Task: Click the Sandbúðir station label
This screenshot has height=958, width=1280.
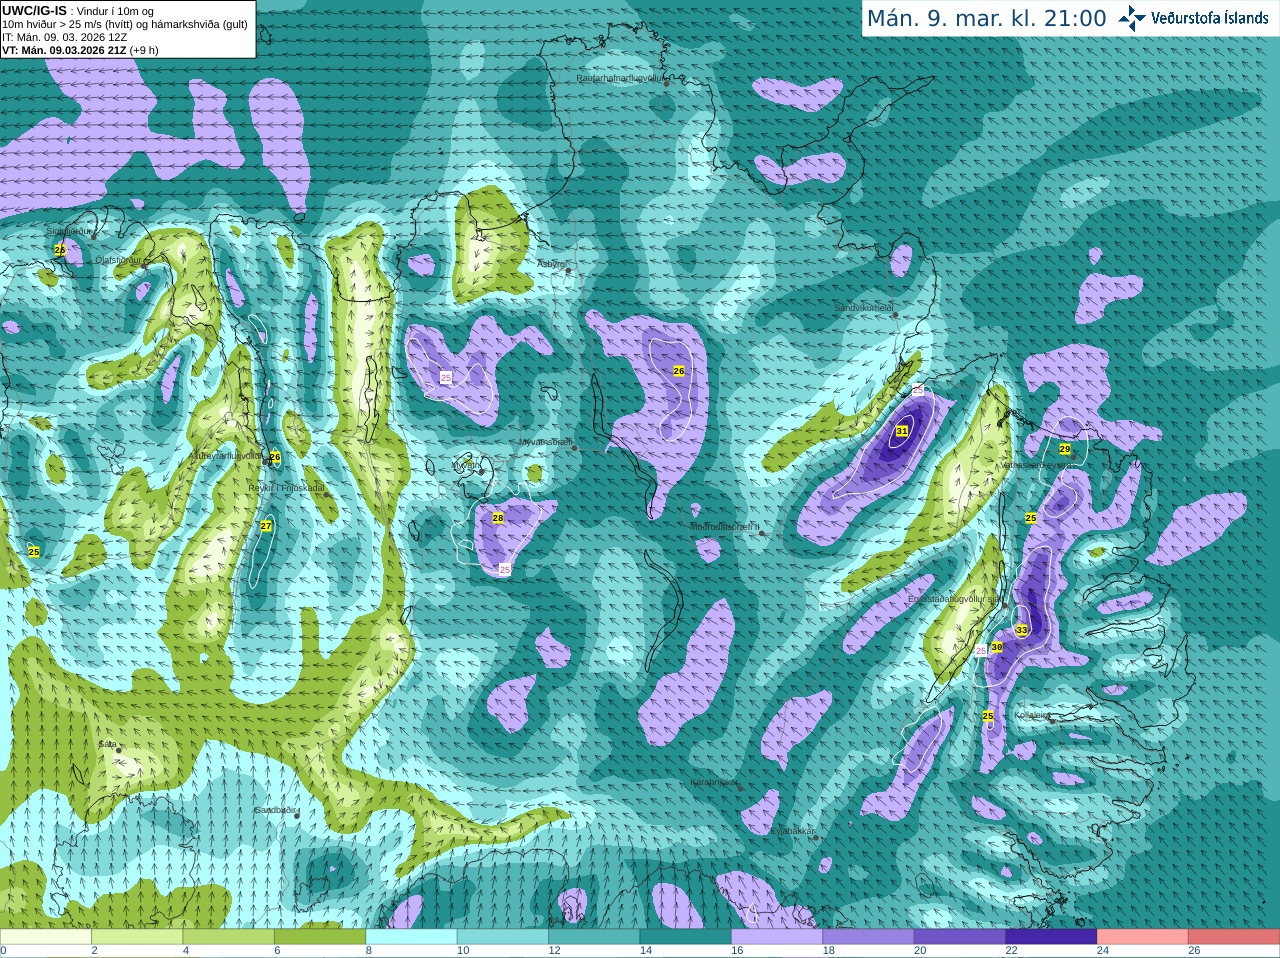Action: click(275, 810)
